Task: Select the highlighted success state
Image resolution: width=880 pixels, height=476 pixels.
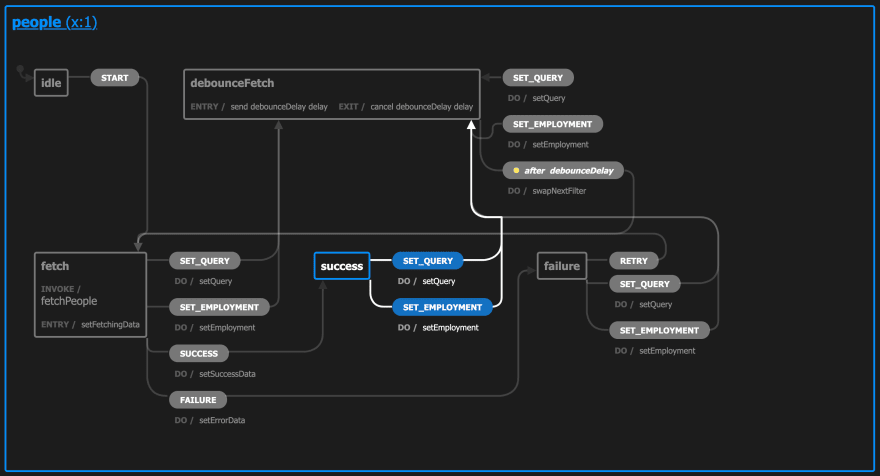Action: pos(342,266)
